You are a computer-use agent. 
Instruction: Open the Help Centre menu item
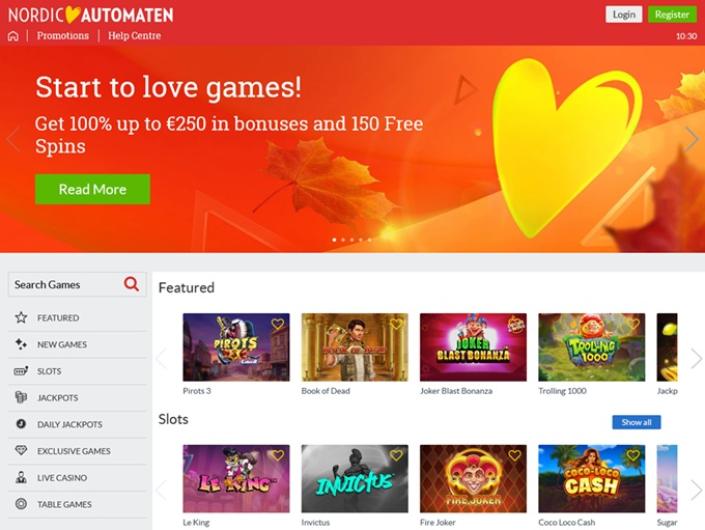coord(134,36)
